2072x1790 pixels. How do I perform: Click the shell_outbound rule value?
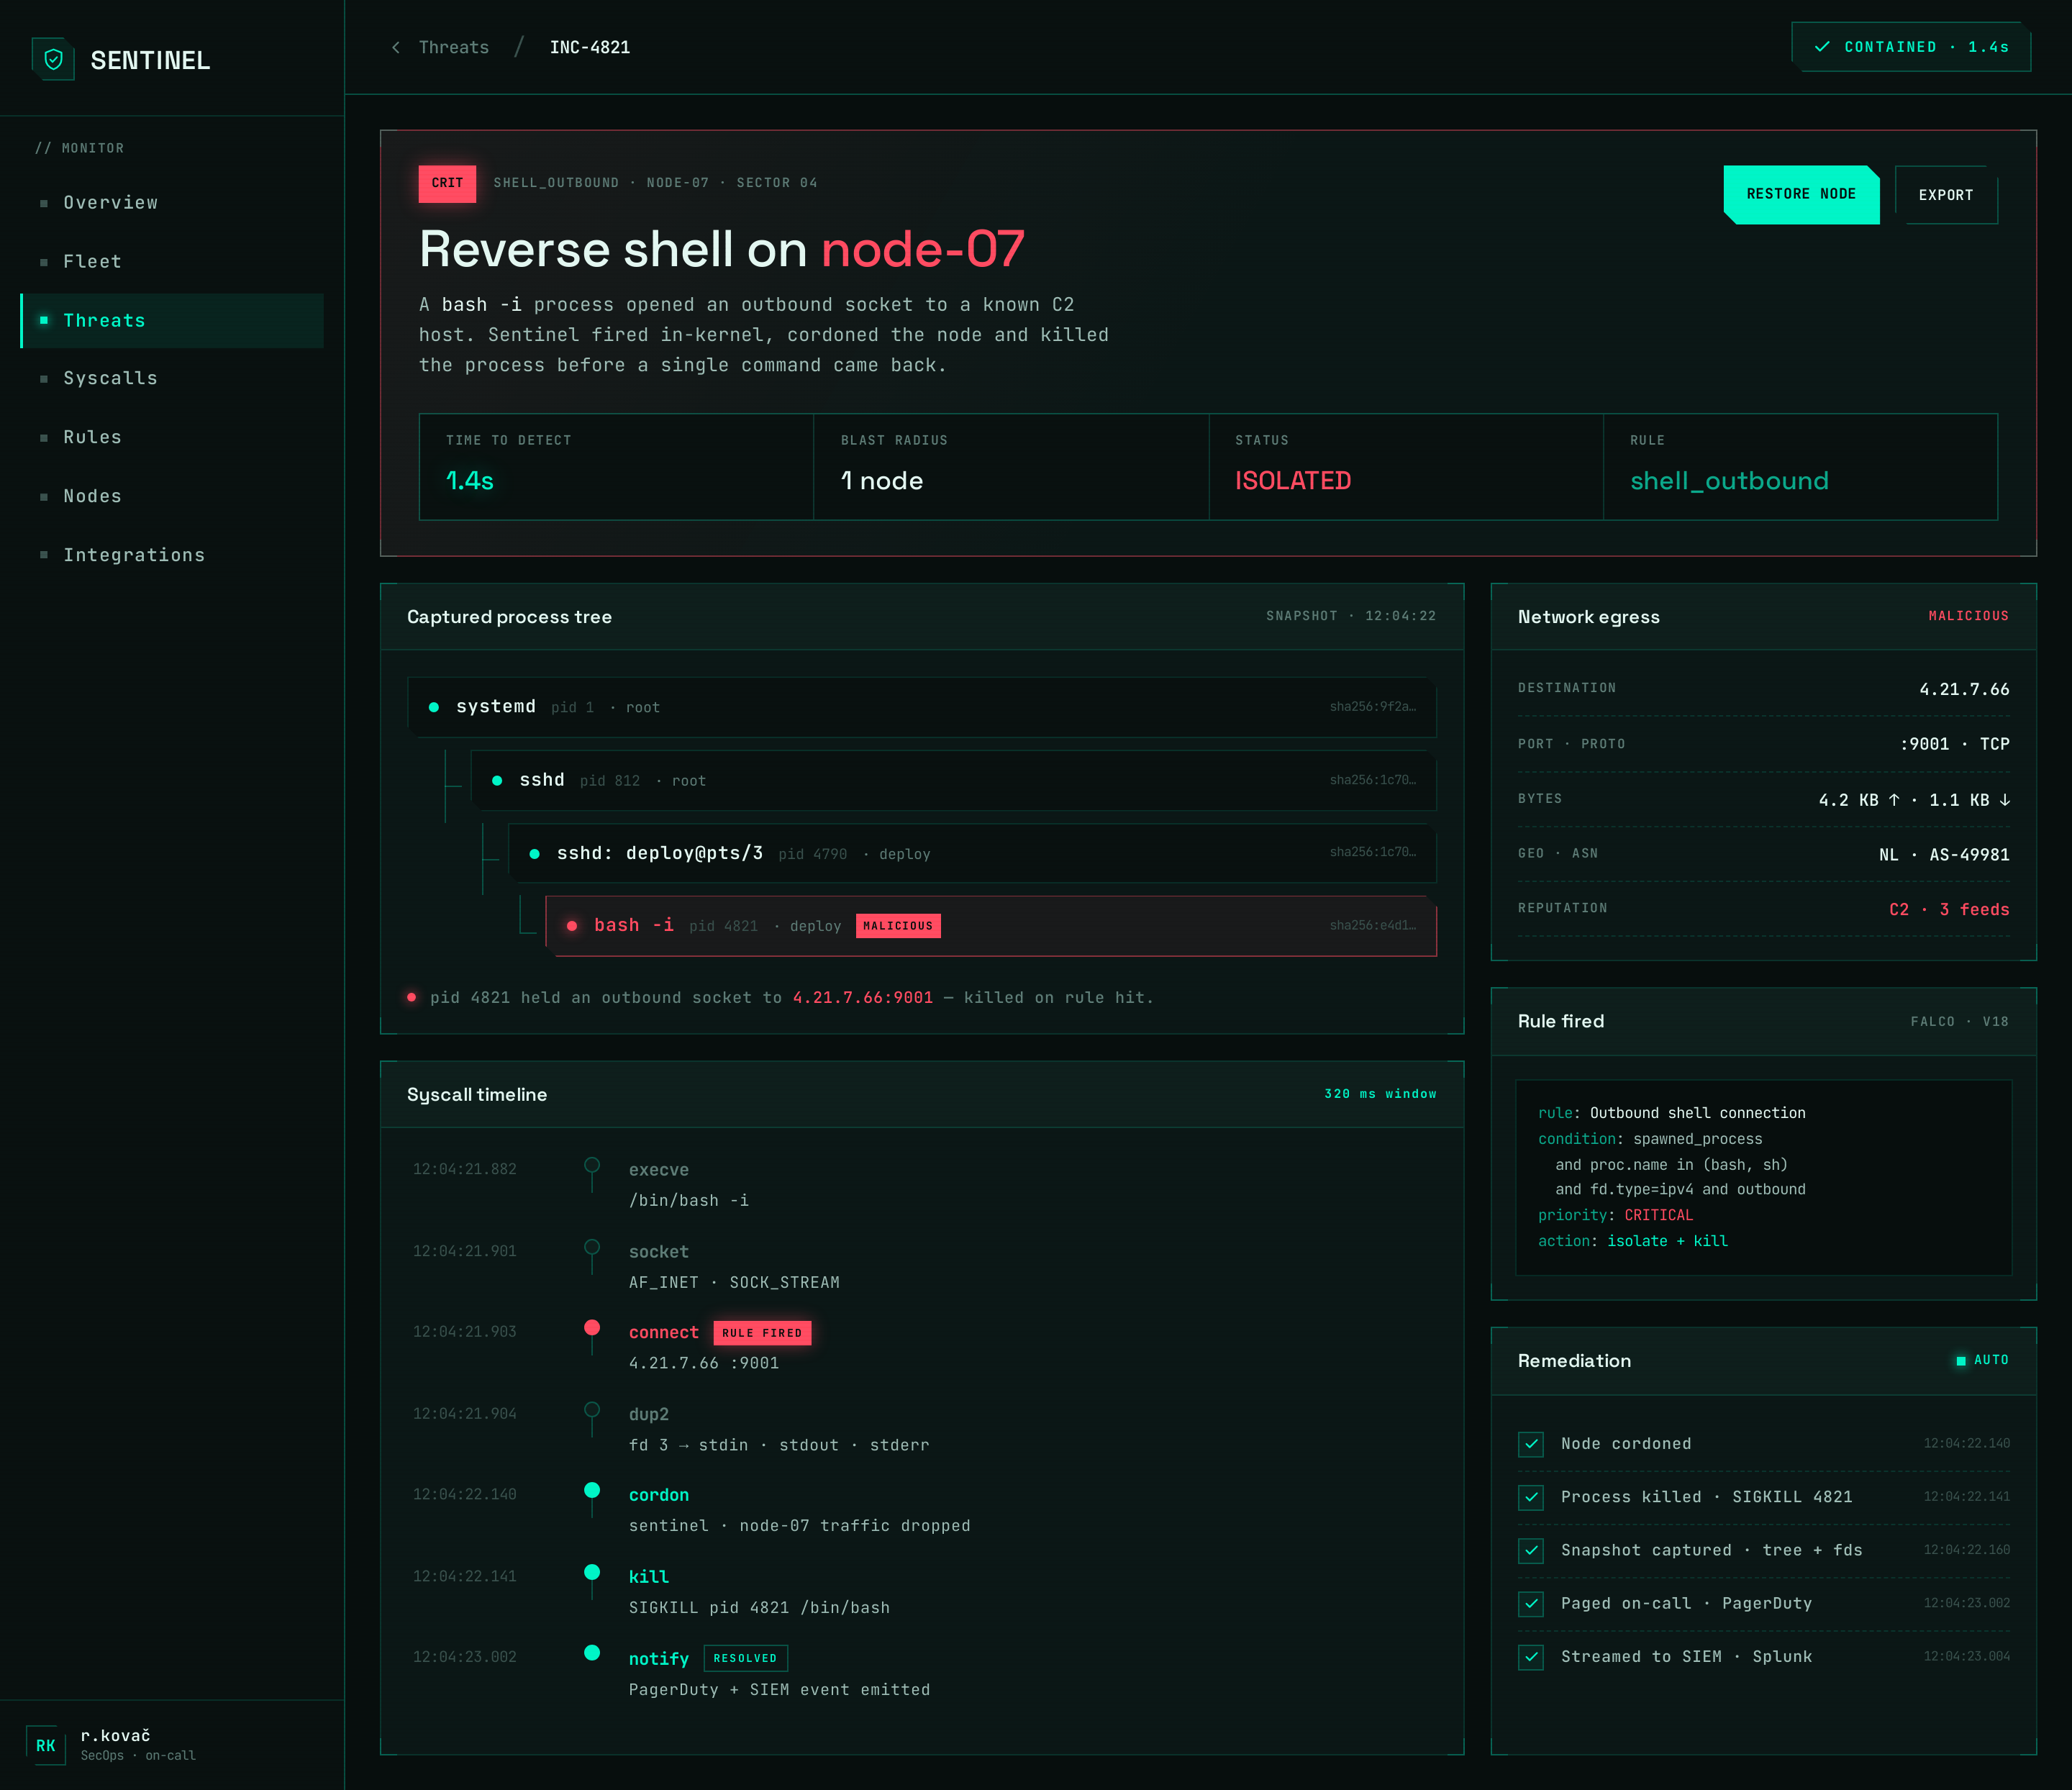[x=1729, y=481]
